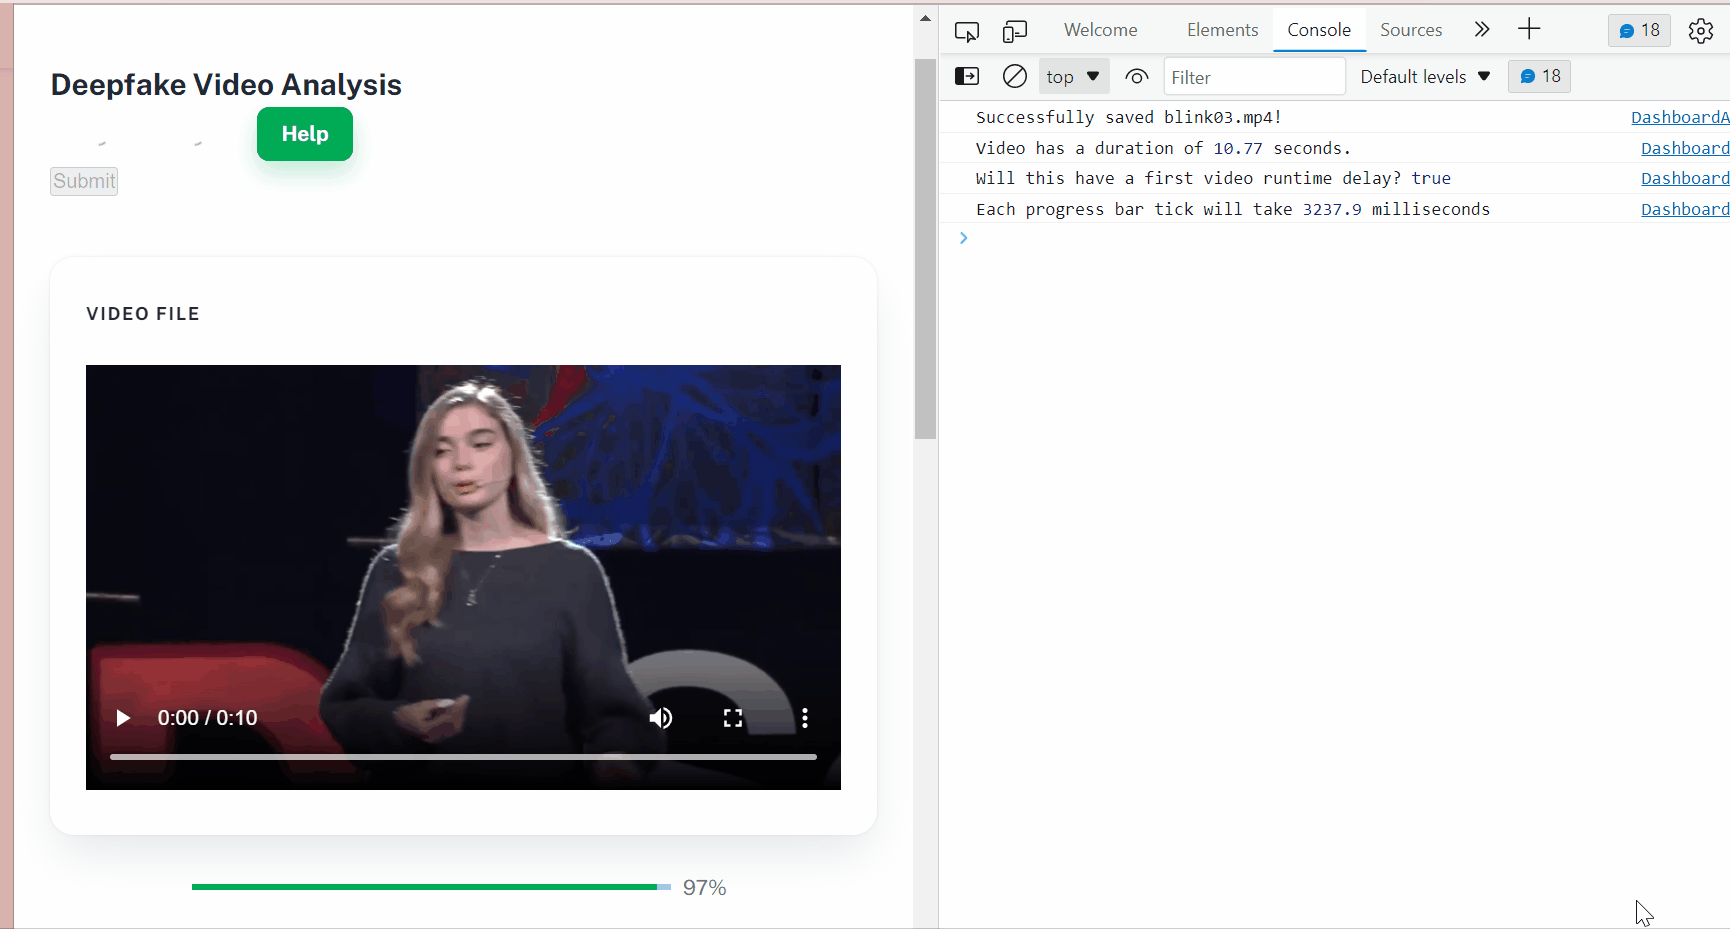Mute the video audio

pos(660,717)
